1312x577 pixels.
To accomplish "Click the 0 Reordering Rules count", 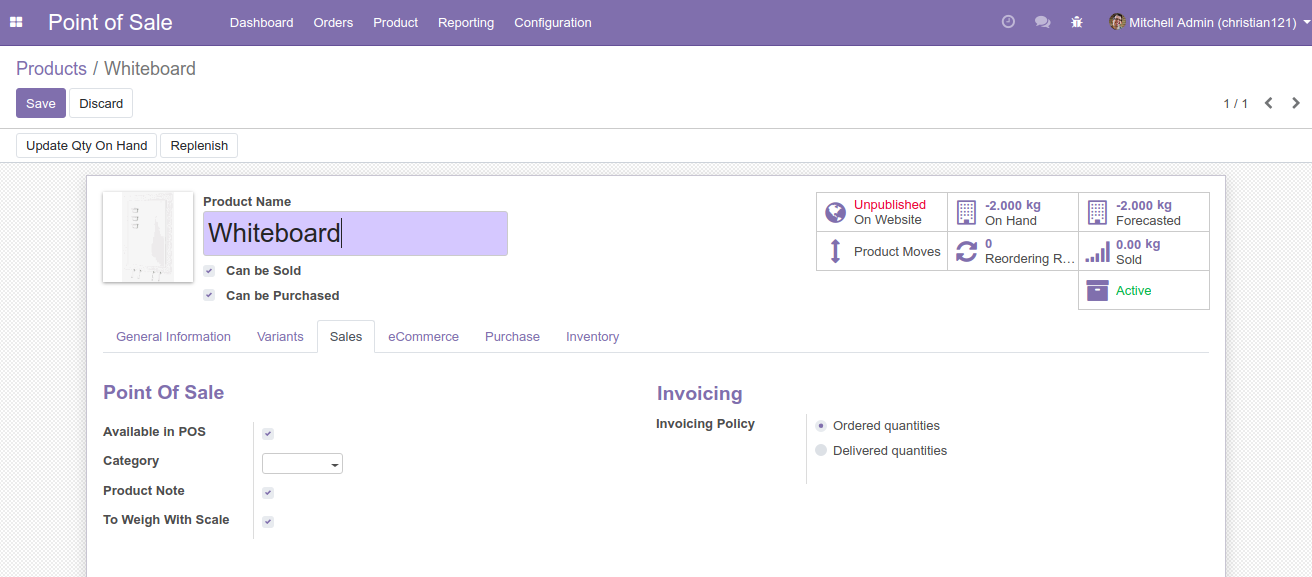I will coord(989,244).
